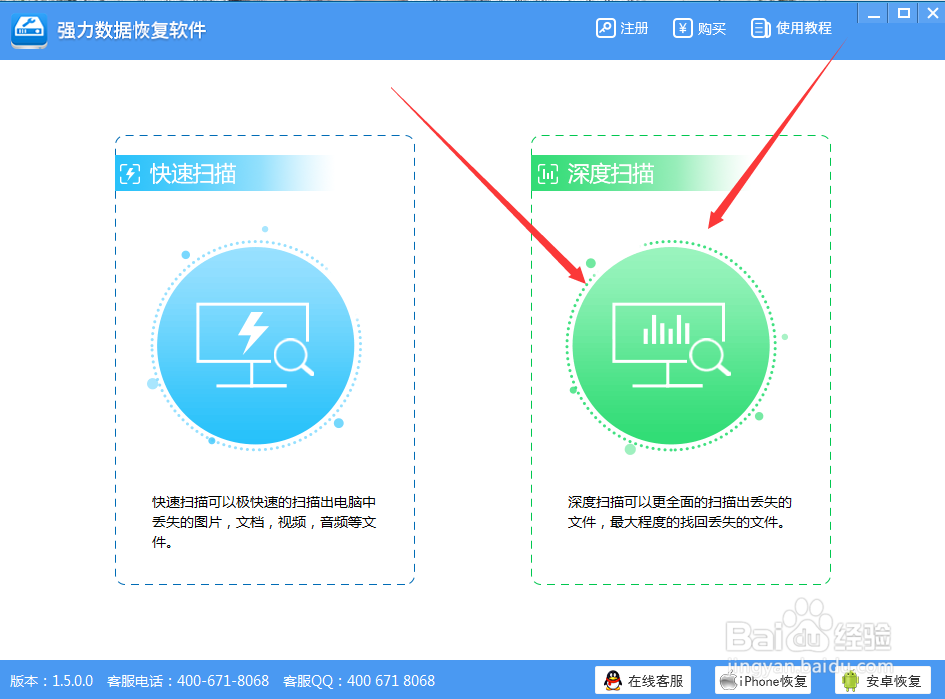Click the 购买 (purchase) button

(699, 28)
